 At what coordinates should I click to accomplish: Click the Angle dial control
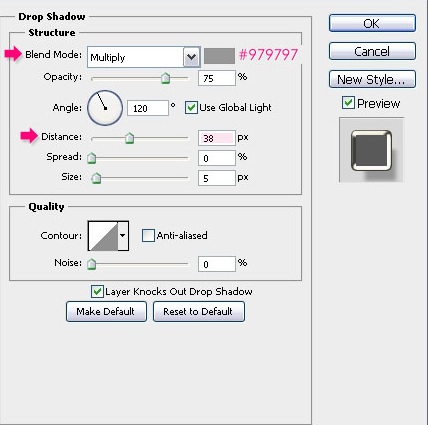pos(105,108)
